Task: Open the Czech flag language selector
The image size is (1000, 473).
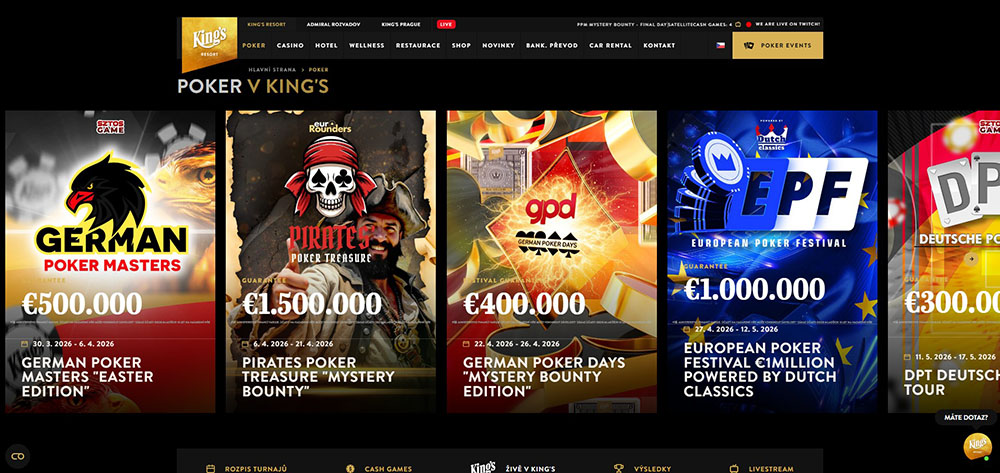Action: pyautogui.click(x=721, y=46)
